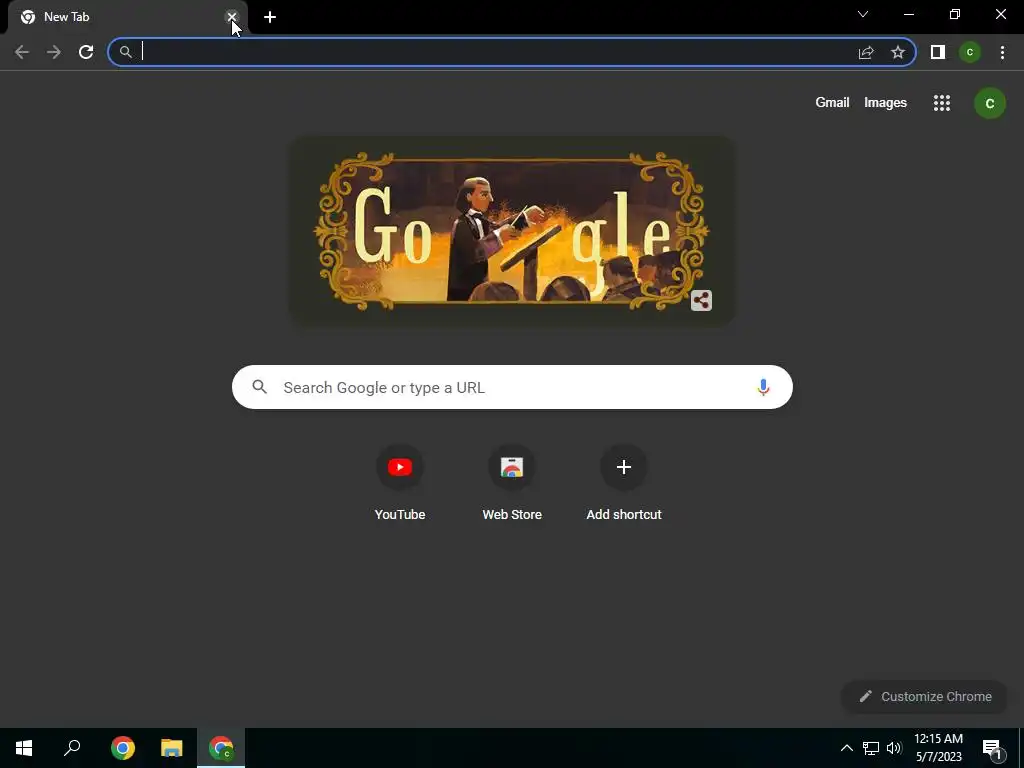Image resolution: width=1024 pixels, height=768 pixels.
Task: Click the Google account avatar on the page
Action: click(989, 103)
